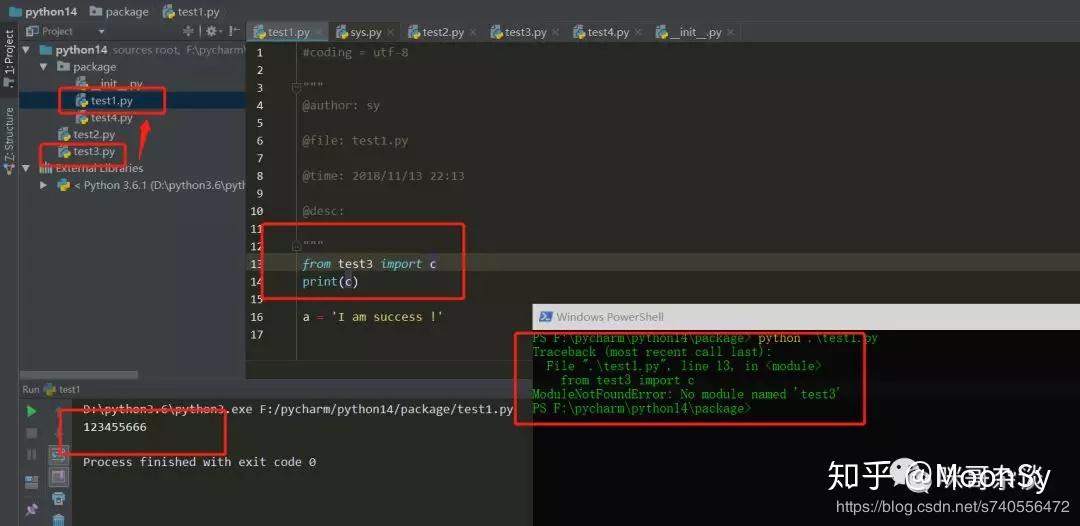Select test2.py in the project tree
1080x526 pixels.
click(x=94, y=134)
